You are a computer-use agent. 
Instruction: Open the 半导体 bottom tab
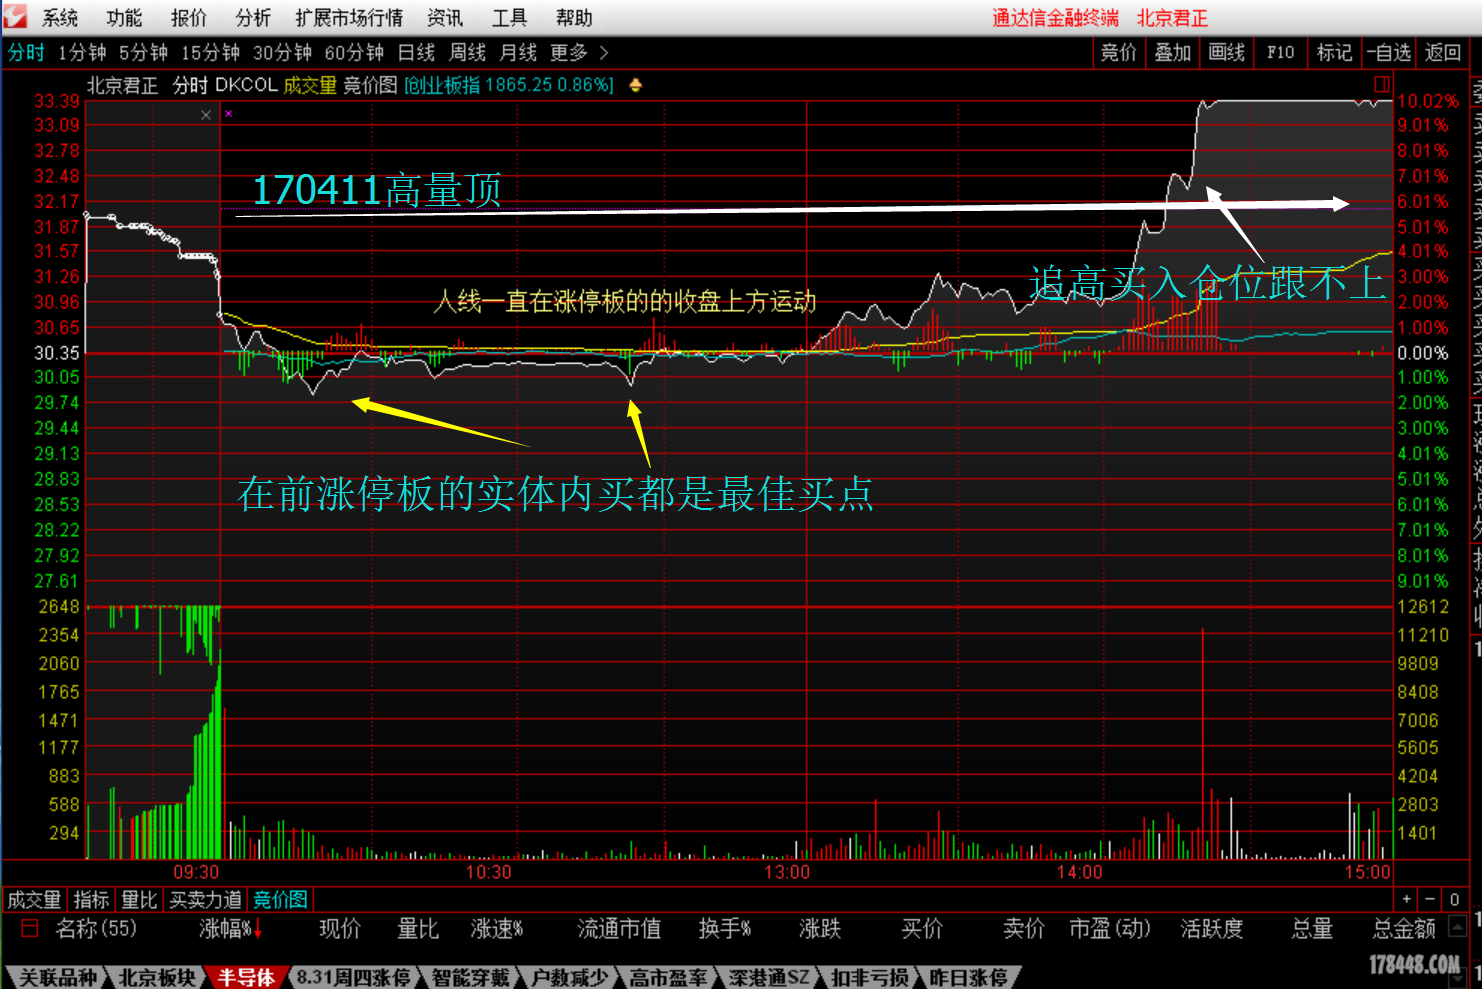[x=246, y=977]
